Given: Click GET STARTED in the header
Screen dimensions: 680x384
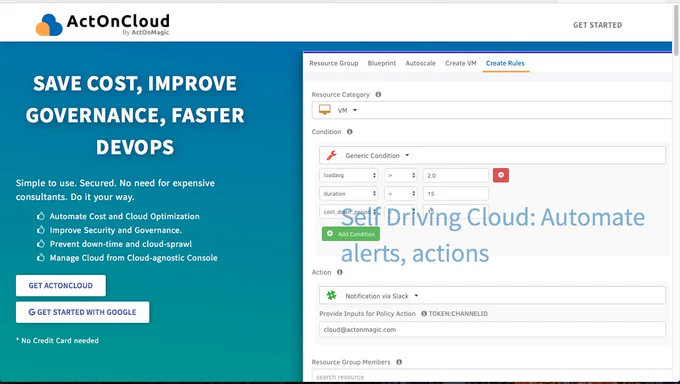Looking at the screenshot, I should tap(597, 25).
